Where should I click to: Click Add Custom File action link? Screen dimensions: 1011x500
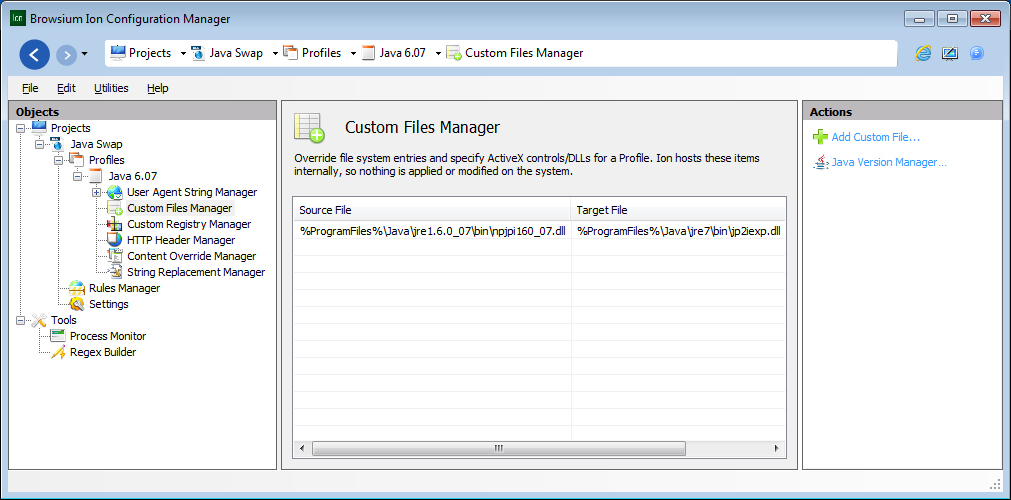click(875, 137)
